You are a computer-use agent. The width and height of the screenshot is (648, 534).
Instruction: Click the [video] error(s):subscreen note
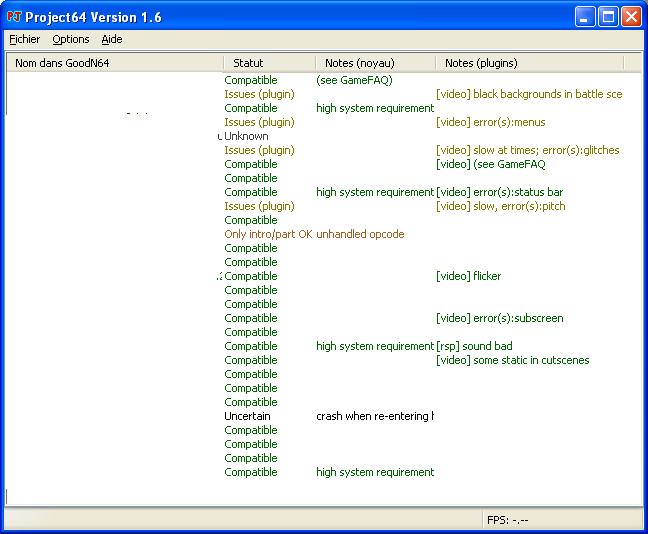(499, 318)
